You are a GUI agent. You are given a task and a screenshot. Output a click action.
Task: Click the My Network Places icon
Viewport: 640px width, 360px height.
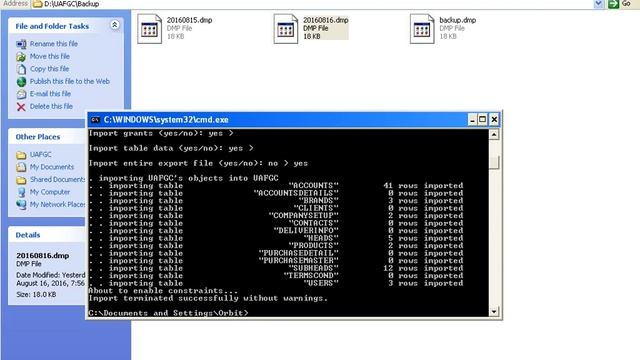tap(21, 205)
